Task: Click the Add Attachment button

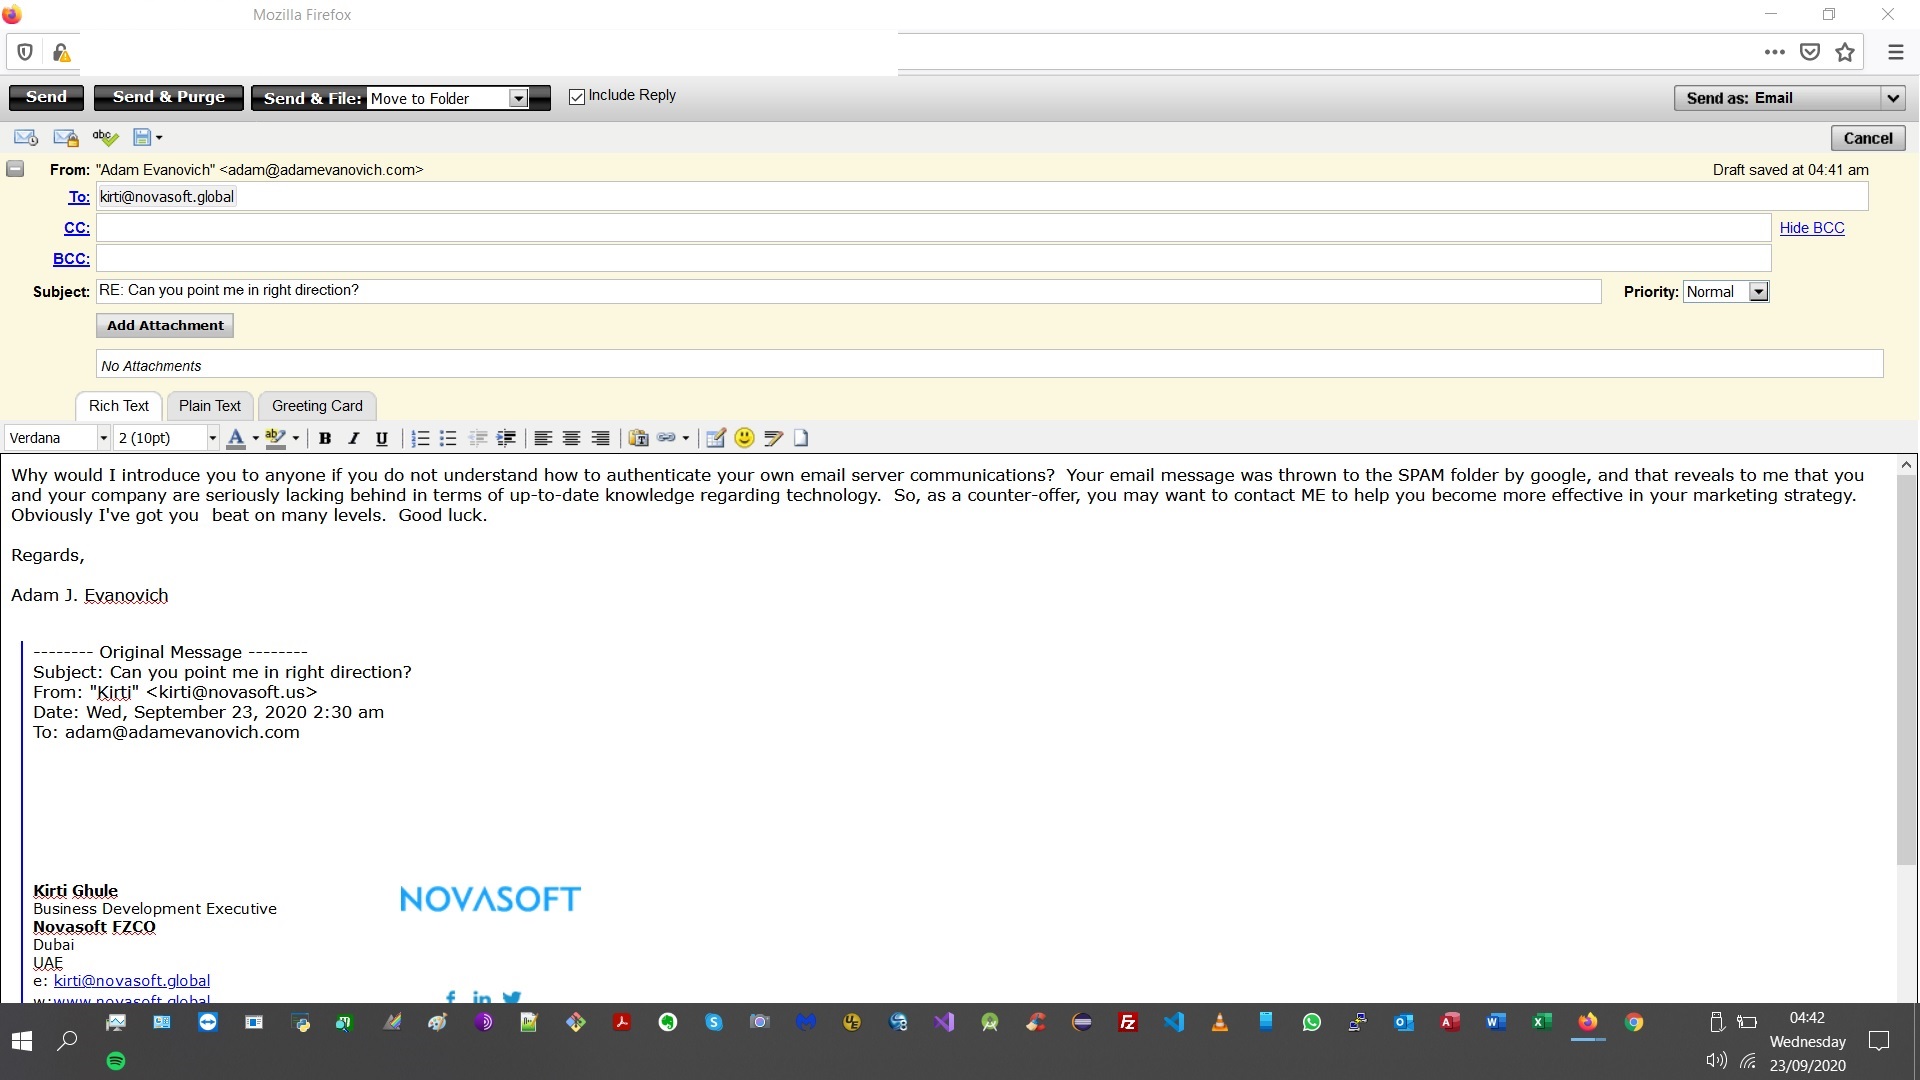Action: tap(165, 325)
